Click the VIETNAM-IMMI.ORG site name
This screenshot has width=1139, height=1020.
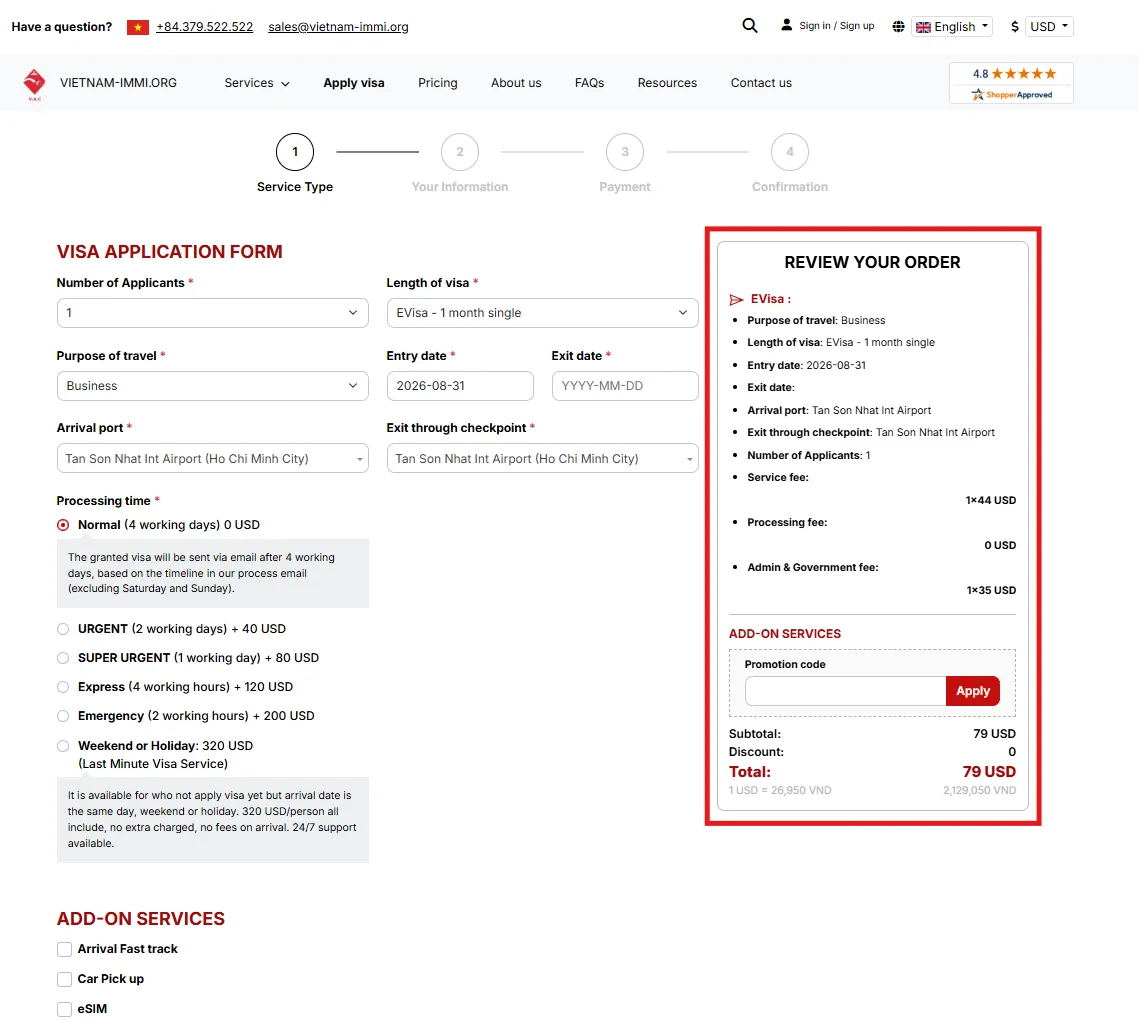[x=118, y=83]
